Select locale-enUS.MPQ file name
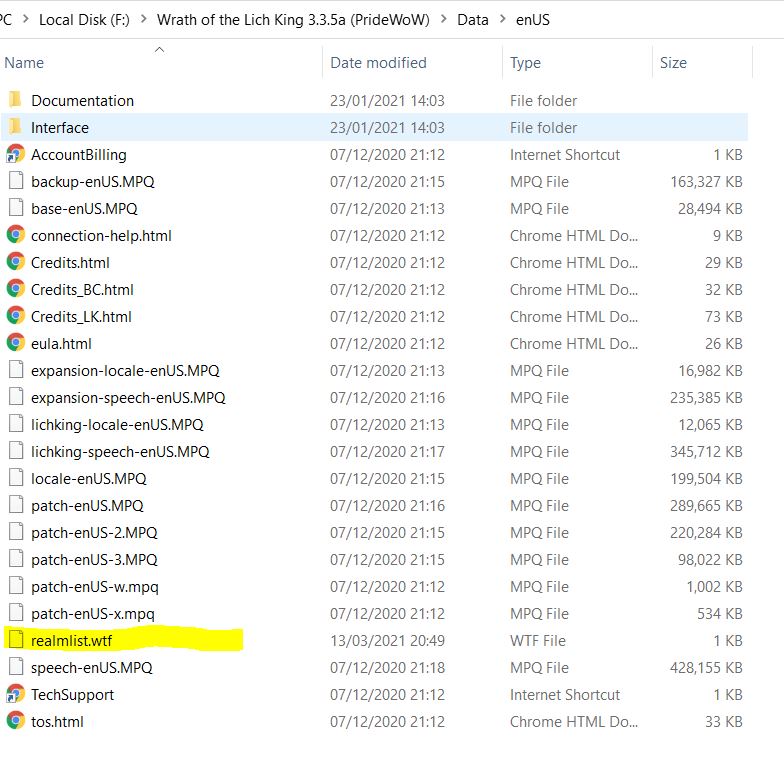Viewport: 784px width, 766px height. [88, 478]
